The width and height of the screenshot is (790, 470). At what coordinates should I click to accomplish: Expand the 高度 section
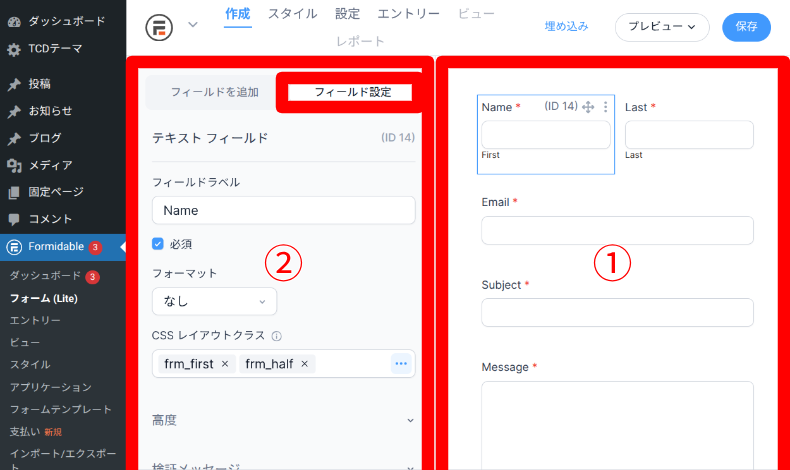coord(284,420)
